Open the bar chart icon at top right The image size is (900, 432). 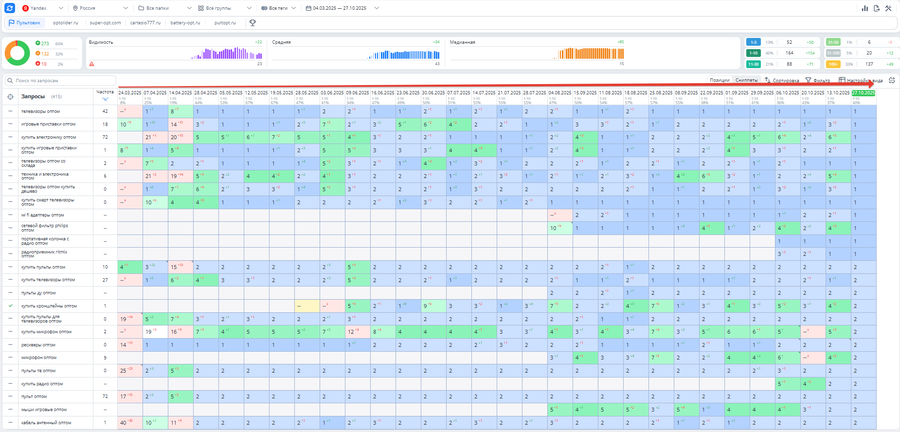tap(865, 7)
